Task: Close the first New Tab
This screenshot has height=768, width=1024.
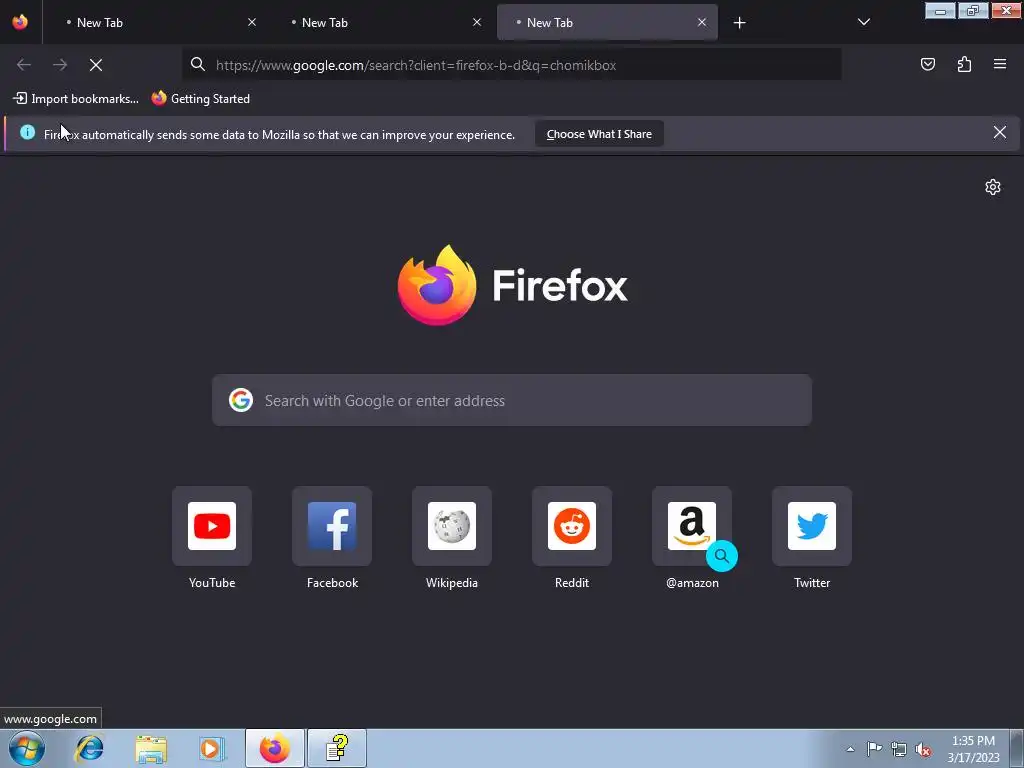Action: point(251,22)
